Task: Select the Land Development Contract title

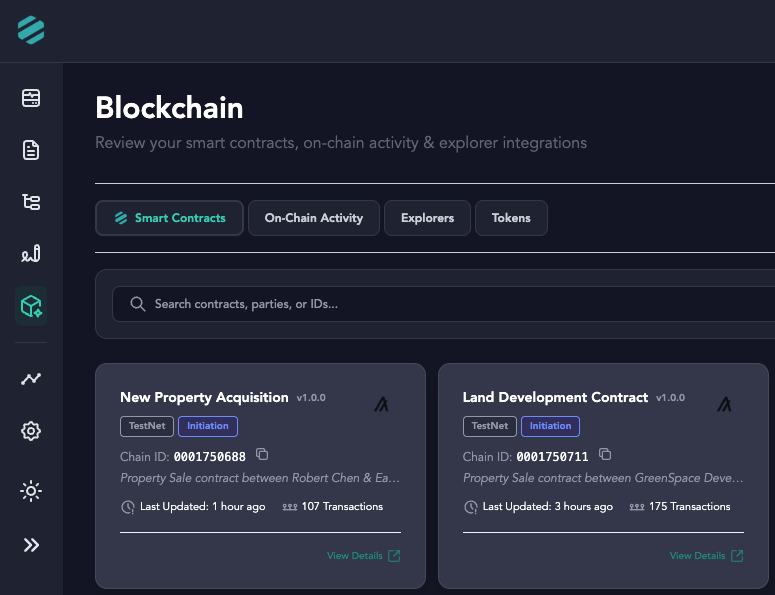Action: tap(555, 397)
